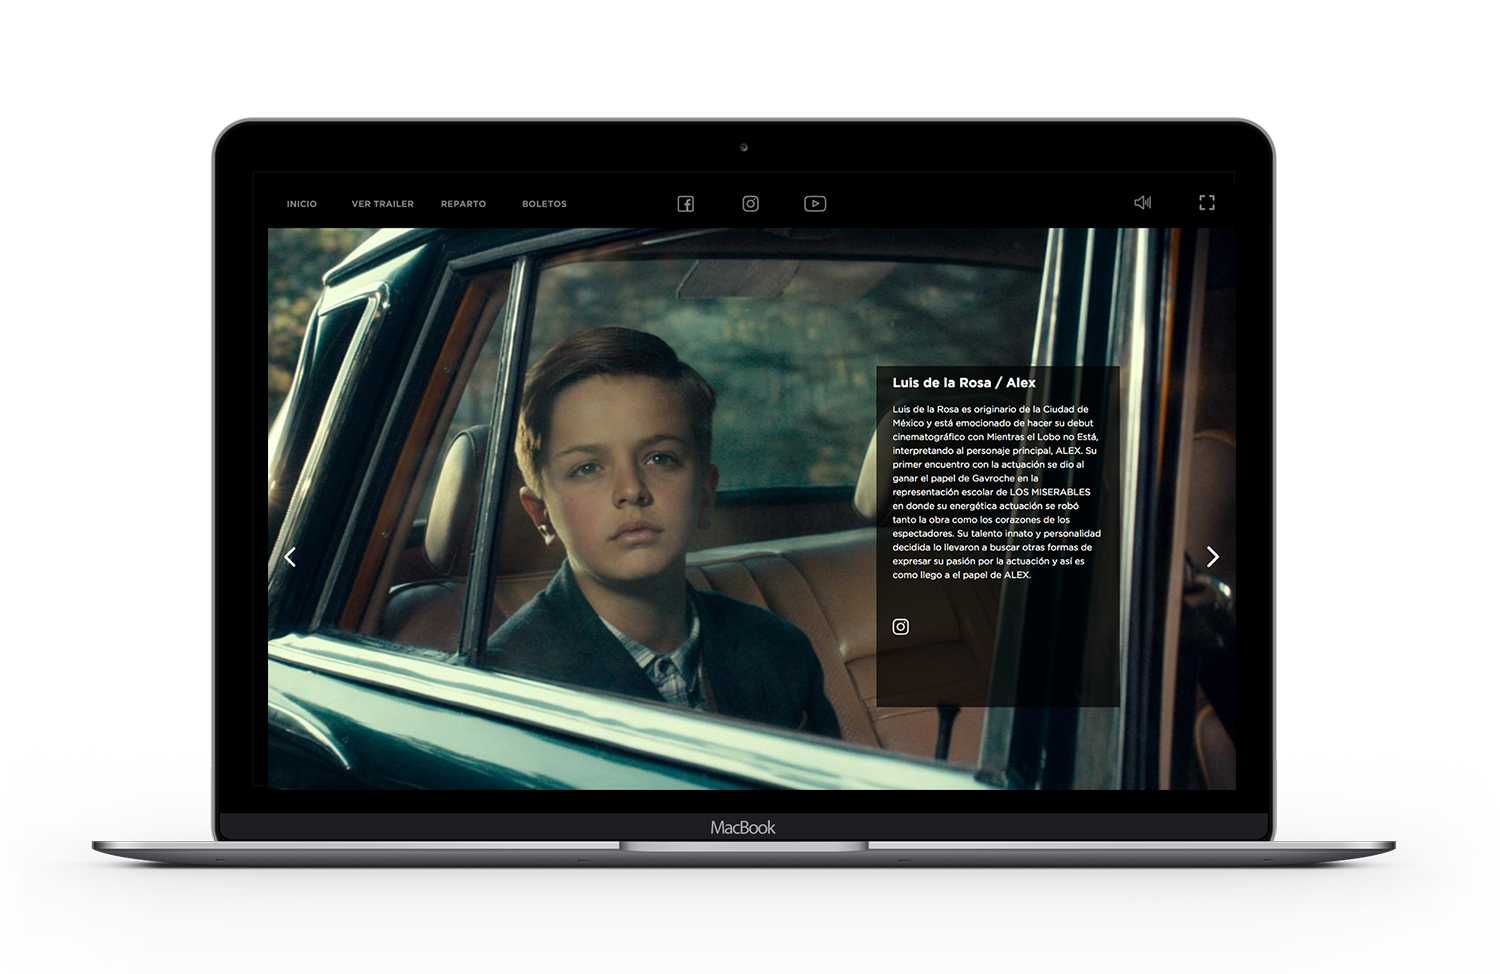
Task: Open the Facebook page icon
Action: coord(686,204)
